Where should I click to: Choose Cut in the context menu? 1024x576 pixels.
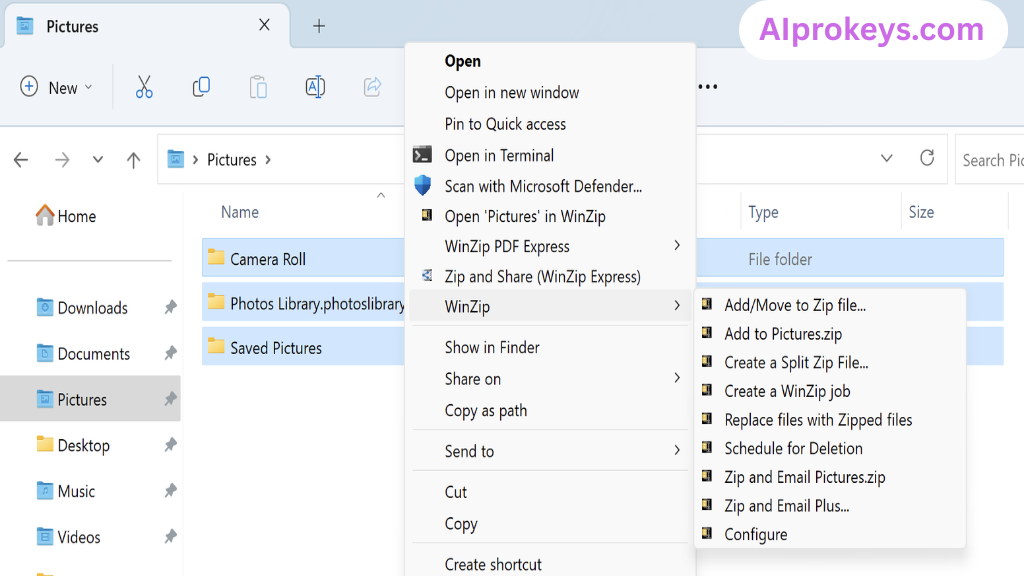click(456, 492)
